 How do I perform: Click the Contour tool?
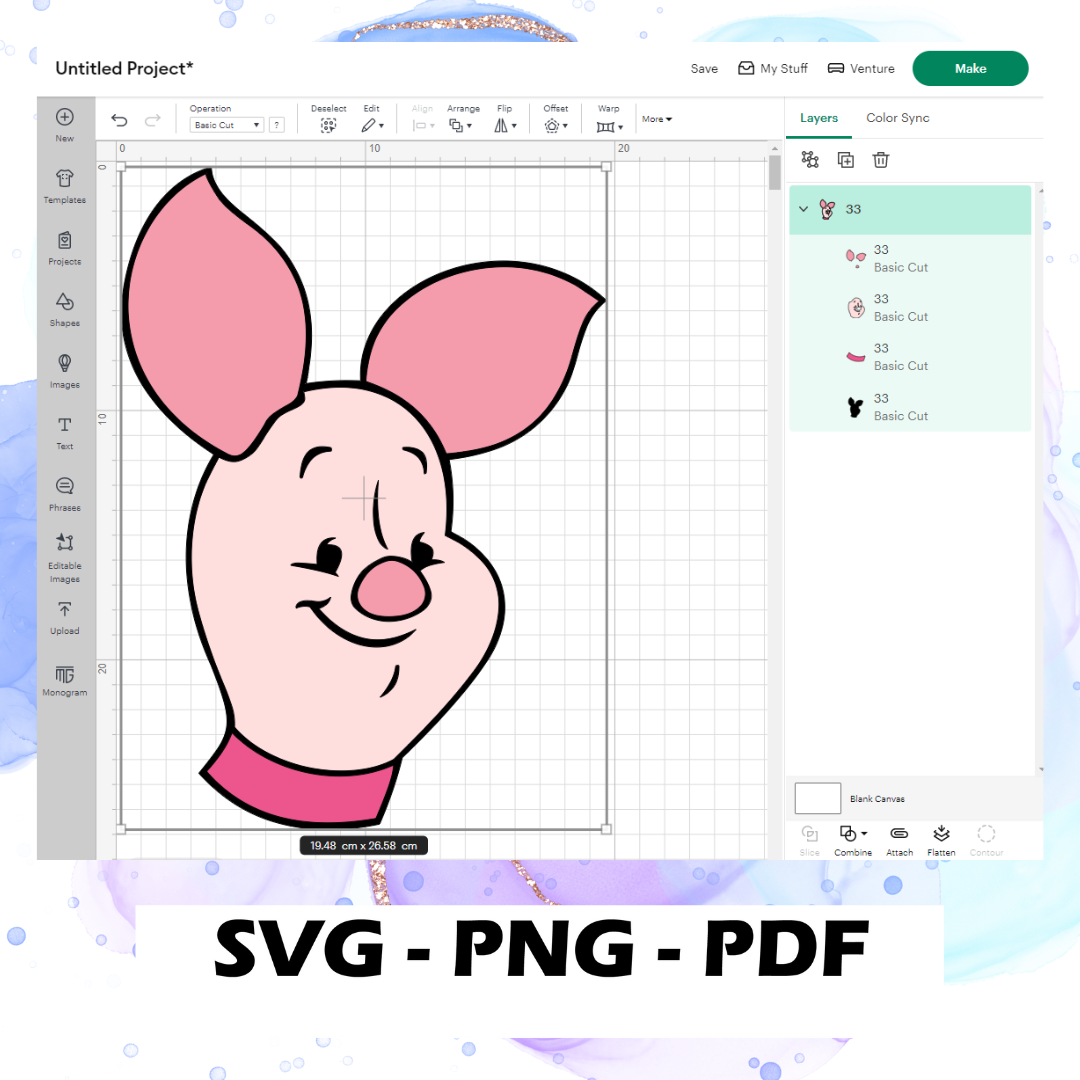click(986, 840)
